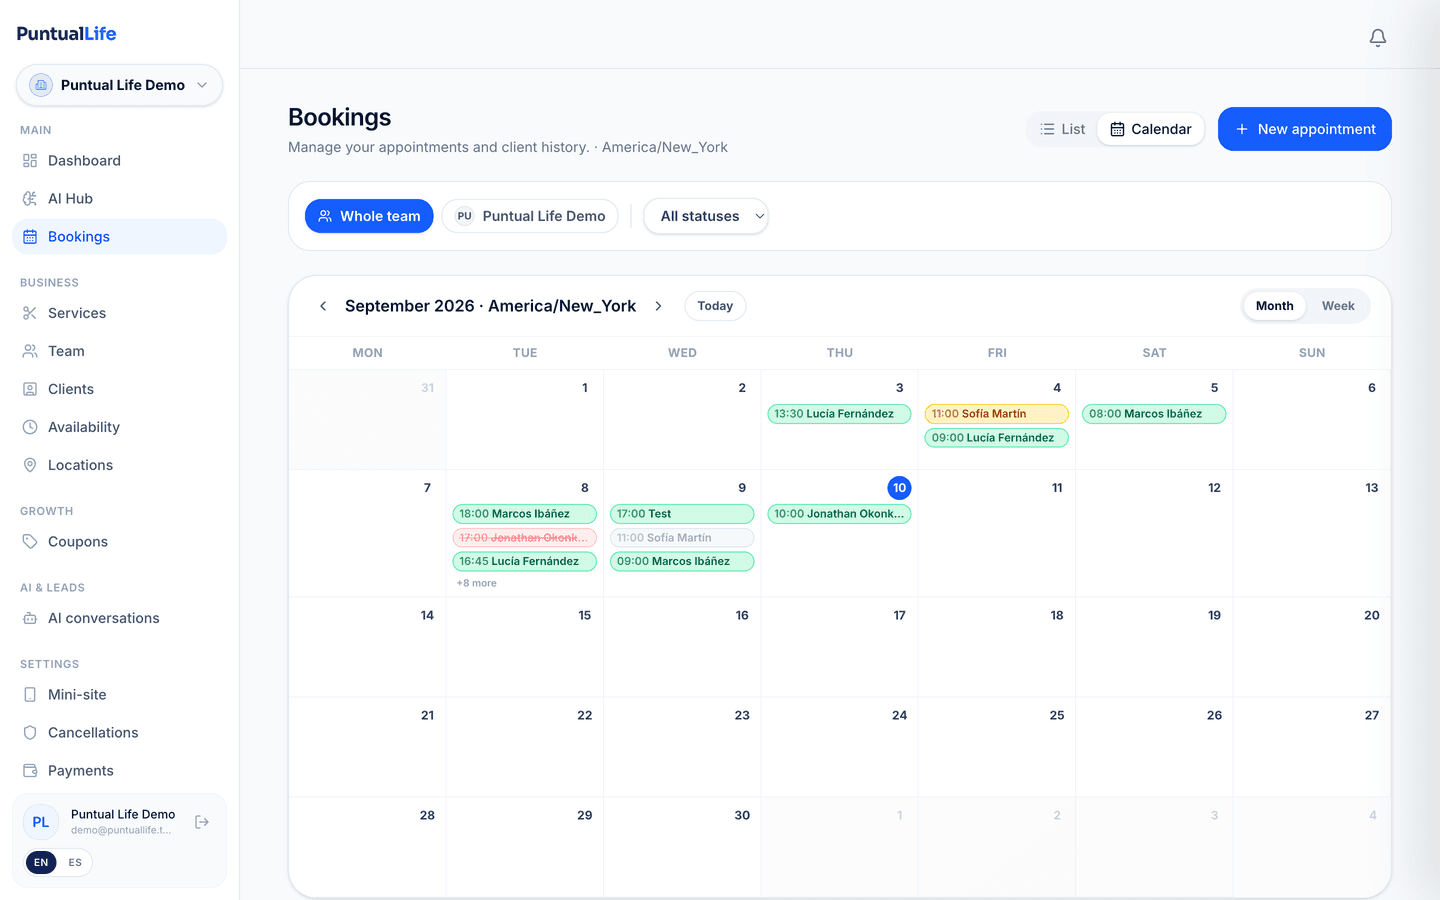Open 13:30 Lucía Fernández booking
Screen dimensions: 1440x900
click(839, 414)
